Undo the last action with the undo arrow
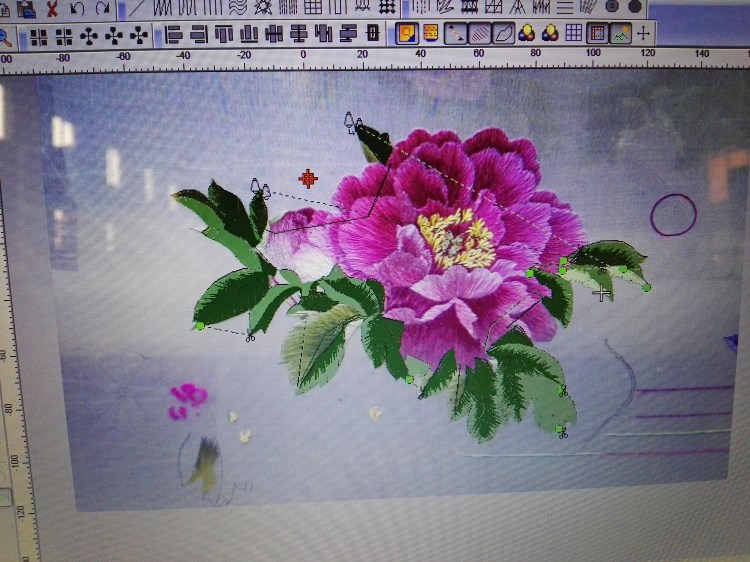This screenshot has height=562, width=750. (78, 8)
